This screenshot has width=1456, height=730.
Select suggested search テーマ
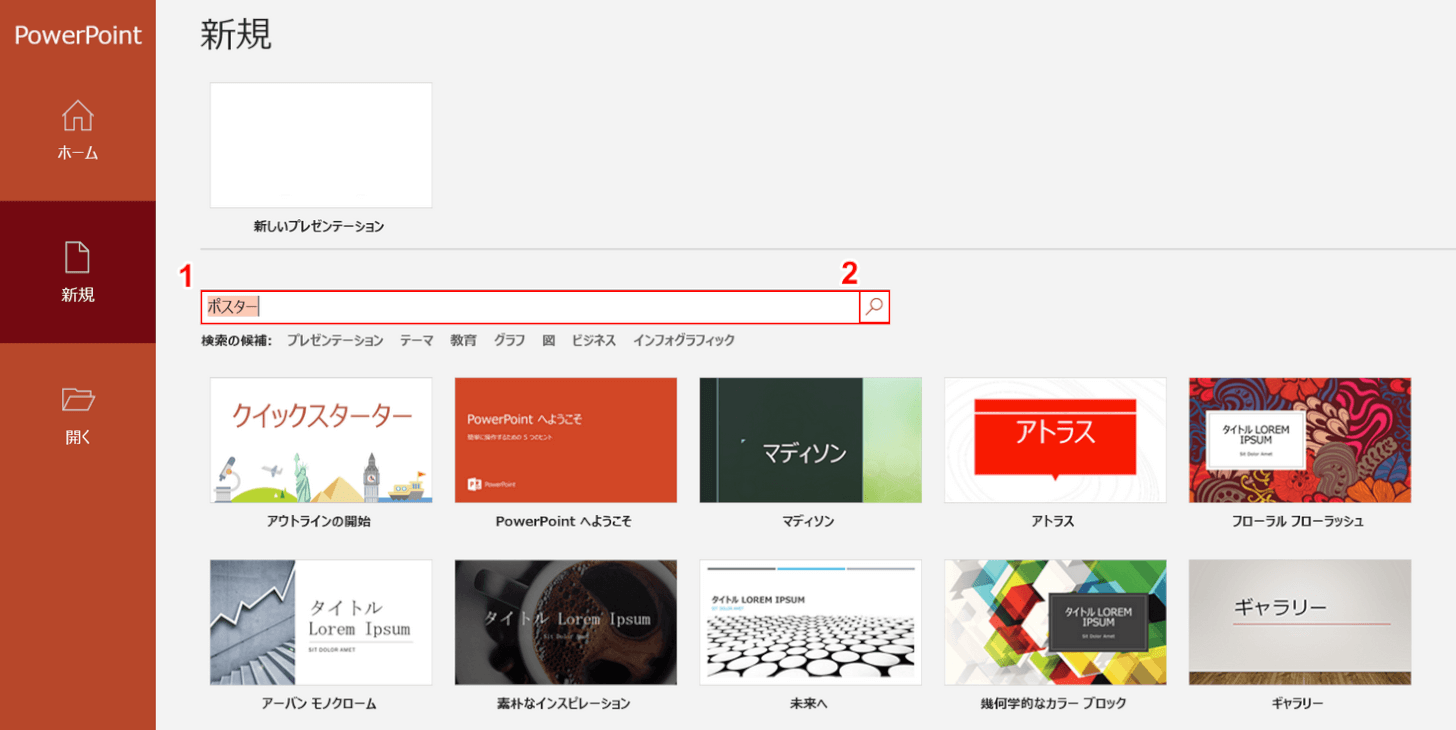(x=417, y=340)
